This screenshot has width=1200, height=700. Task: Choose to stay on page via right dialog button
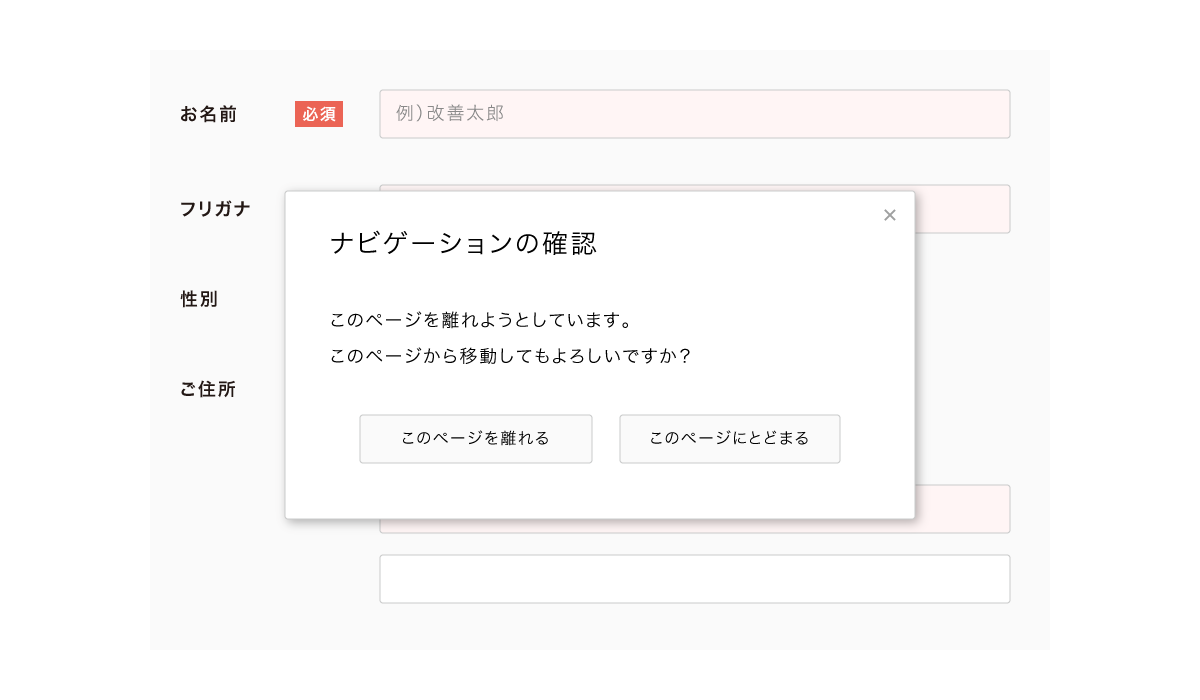point(729,438)
